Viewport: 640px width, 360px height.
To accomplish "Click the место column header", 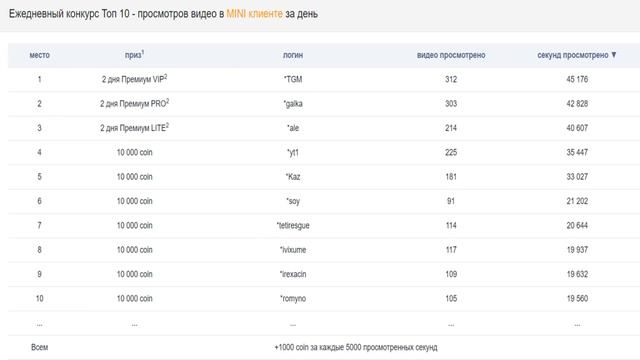I will (40, 55).
